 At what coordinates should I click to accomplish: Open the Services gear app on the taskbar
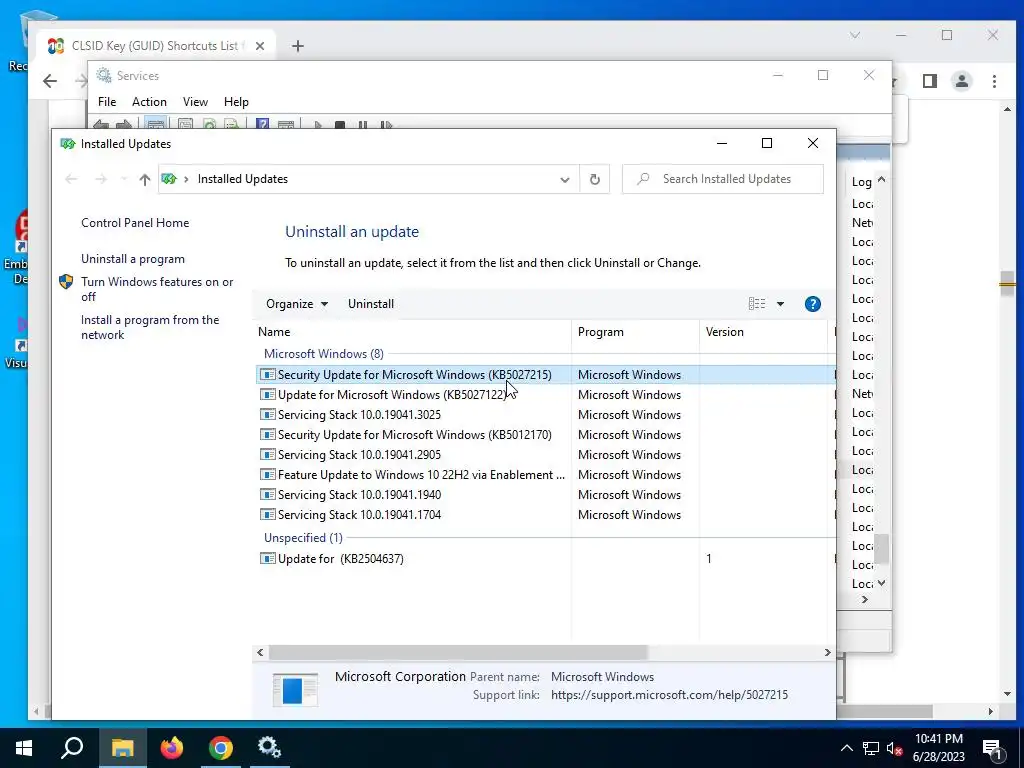(x=269, y=748)
